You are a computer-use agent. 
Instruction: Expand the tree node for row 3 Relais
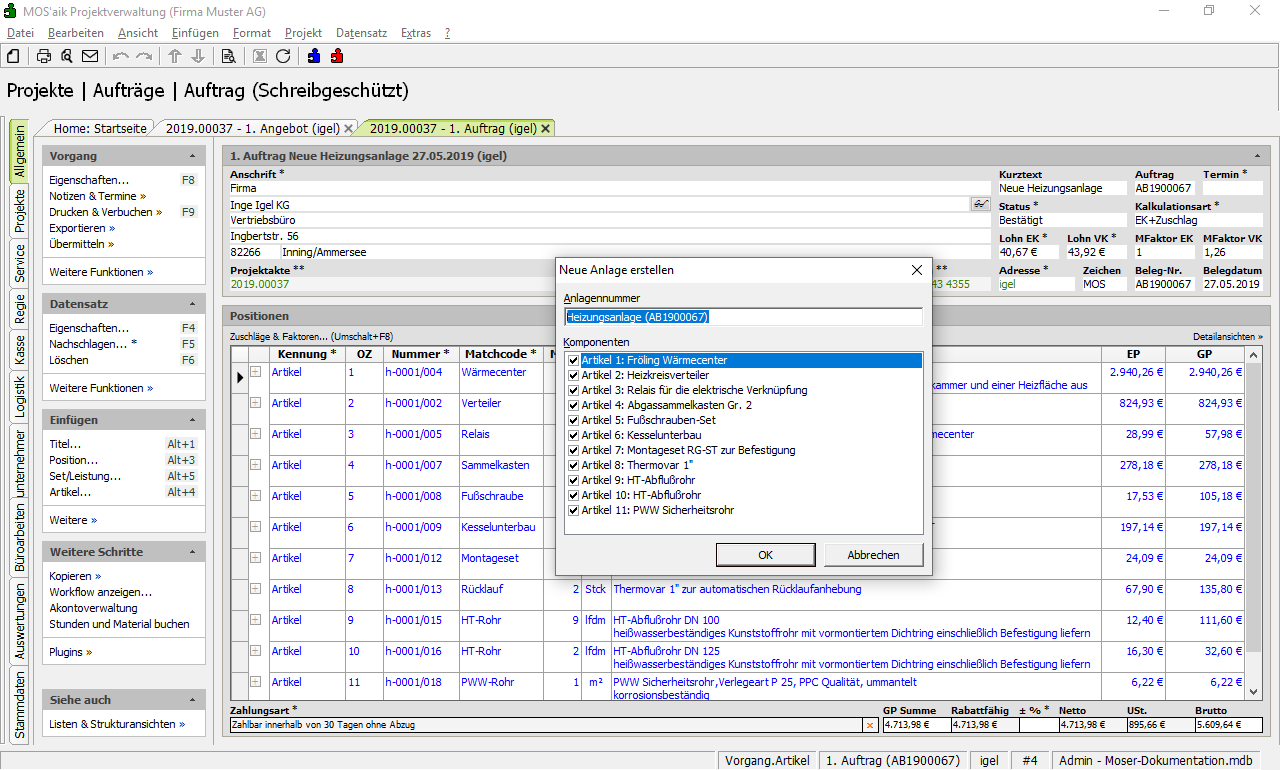click(255, 434)
